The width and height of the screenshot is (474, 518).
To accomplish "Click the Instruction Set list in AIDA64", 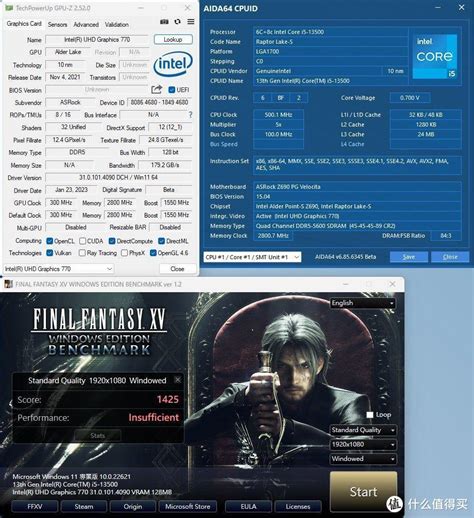I will coord(357,165).
